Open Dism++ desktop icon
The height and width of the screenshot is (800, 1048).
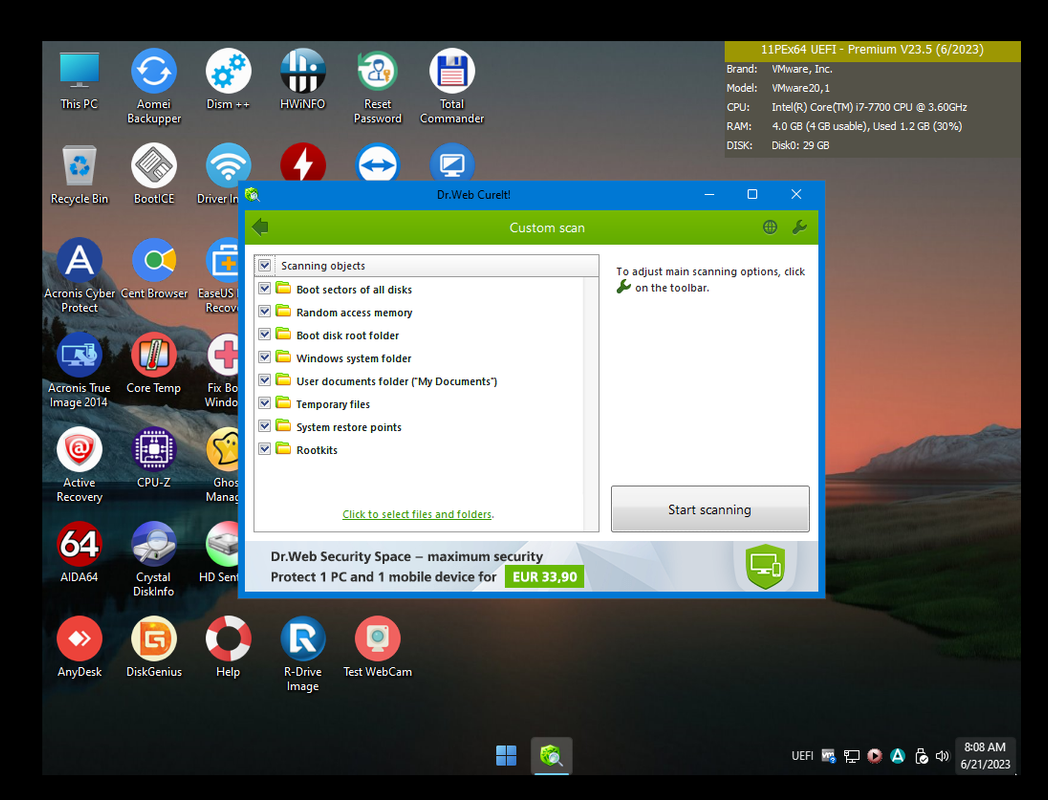point(228,80)
